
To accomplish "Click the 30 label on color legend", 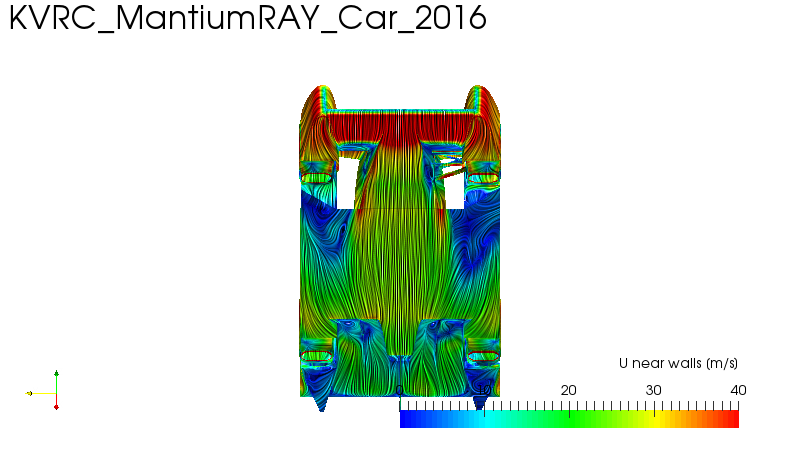I will pyautogui.click(x=654, y=391).
